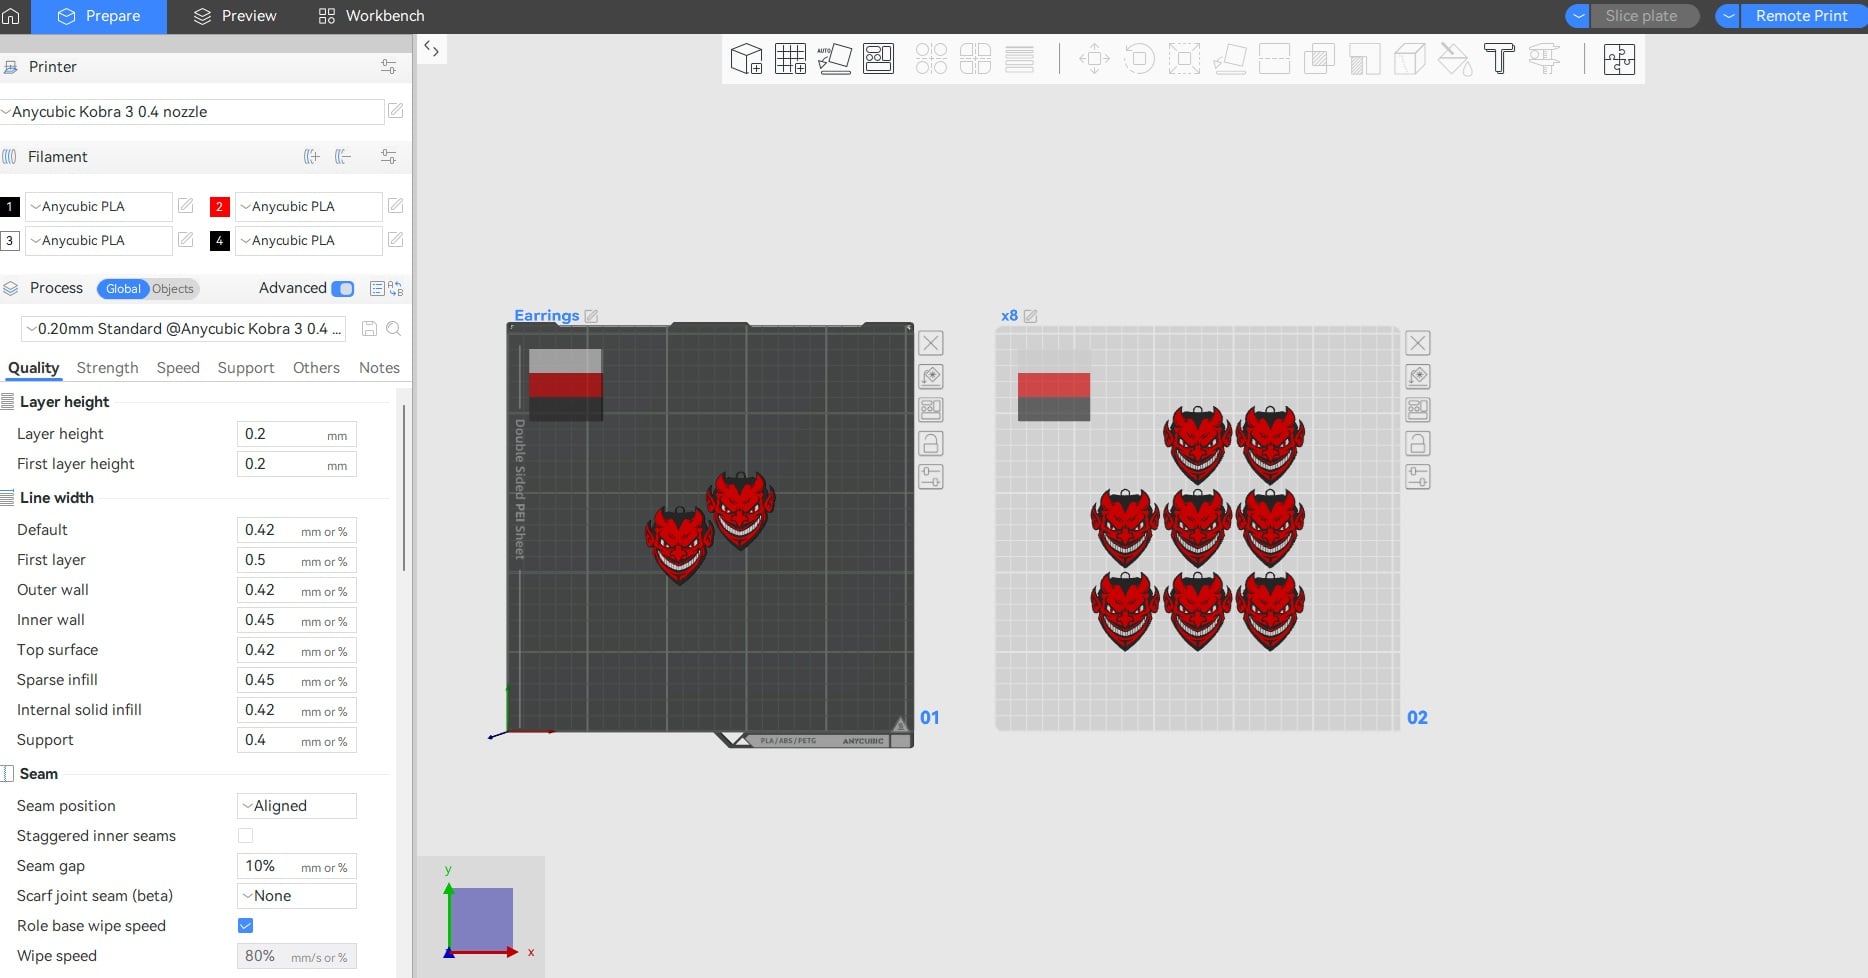Switch process scope to Objects
The height and width of the screenshot is (978, 1868).
[x=173, y=289]
